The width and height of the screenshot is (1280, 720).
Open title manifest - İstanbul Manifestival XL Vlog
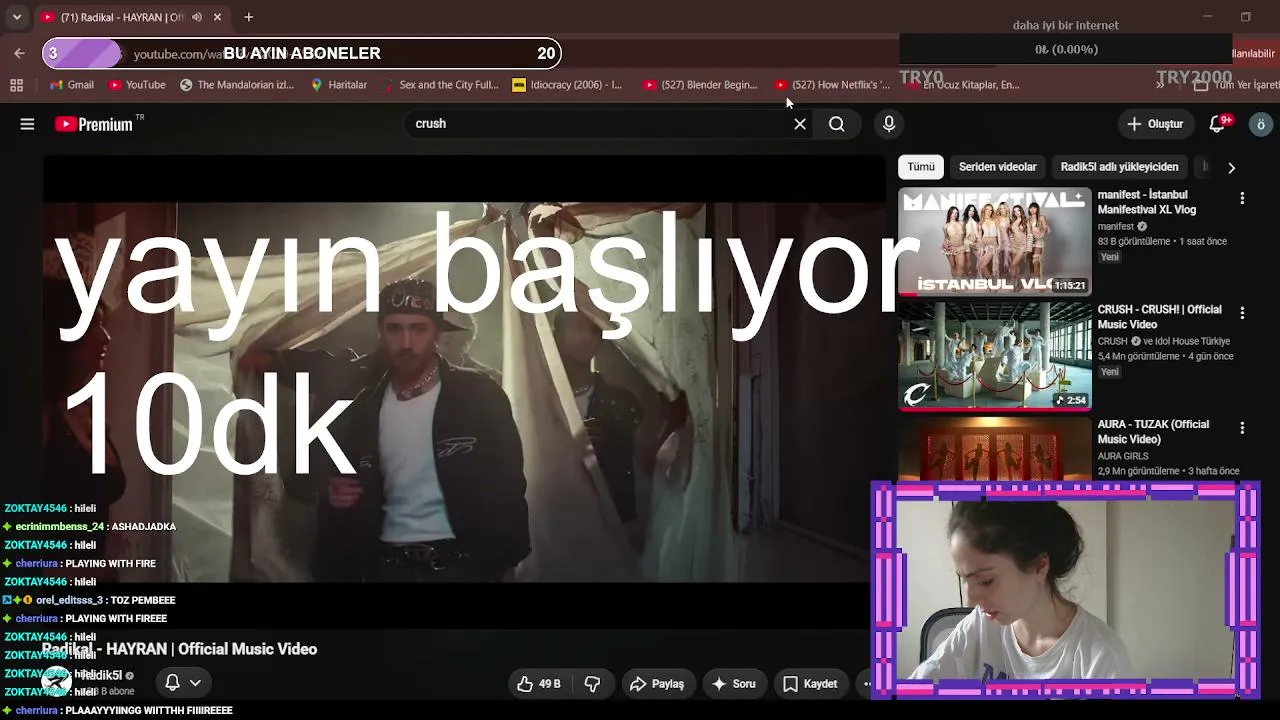1147,202
